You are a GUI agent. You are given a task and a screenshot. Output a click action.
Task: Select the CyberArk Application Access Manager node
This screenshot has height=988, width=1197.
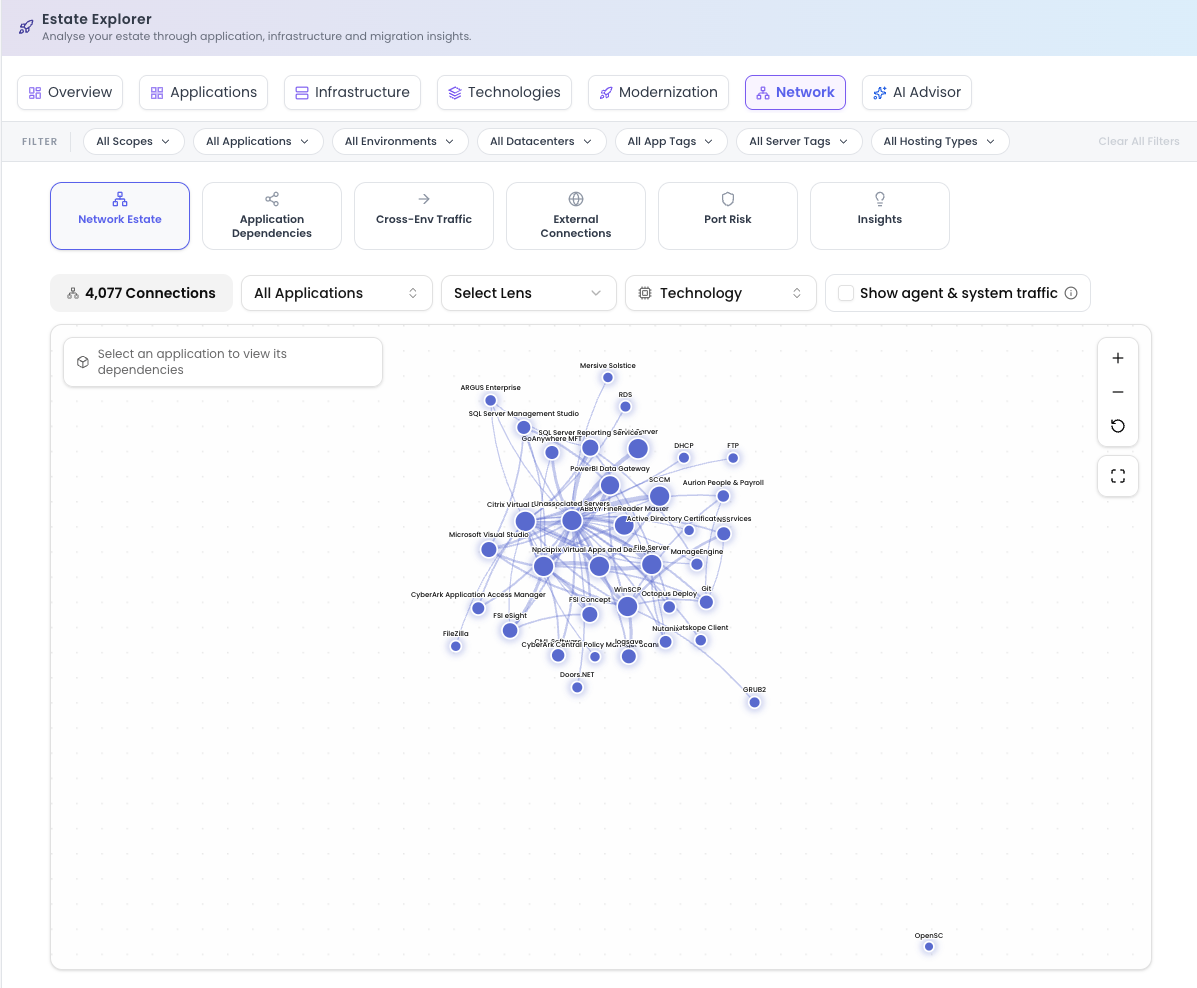(478, 609)
